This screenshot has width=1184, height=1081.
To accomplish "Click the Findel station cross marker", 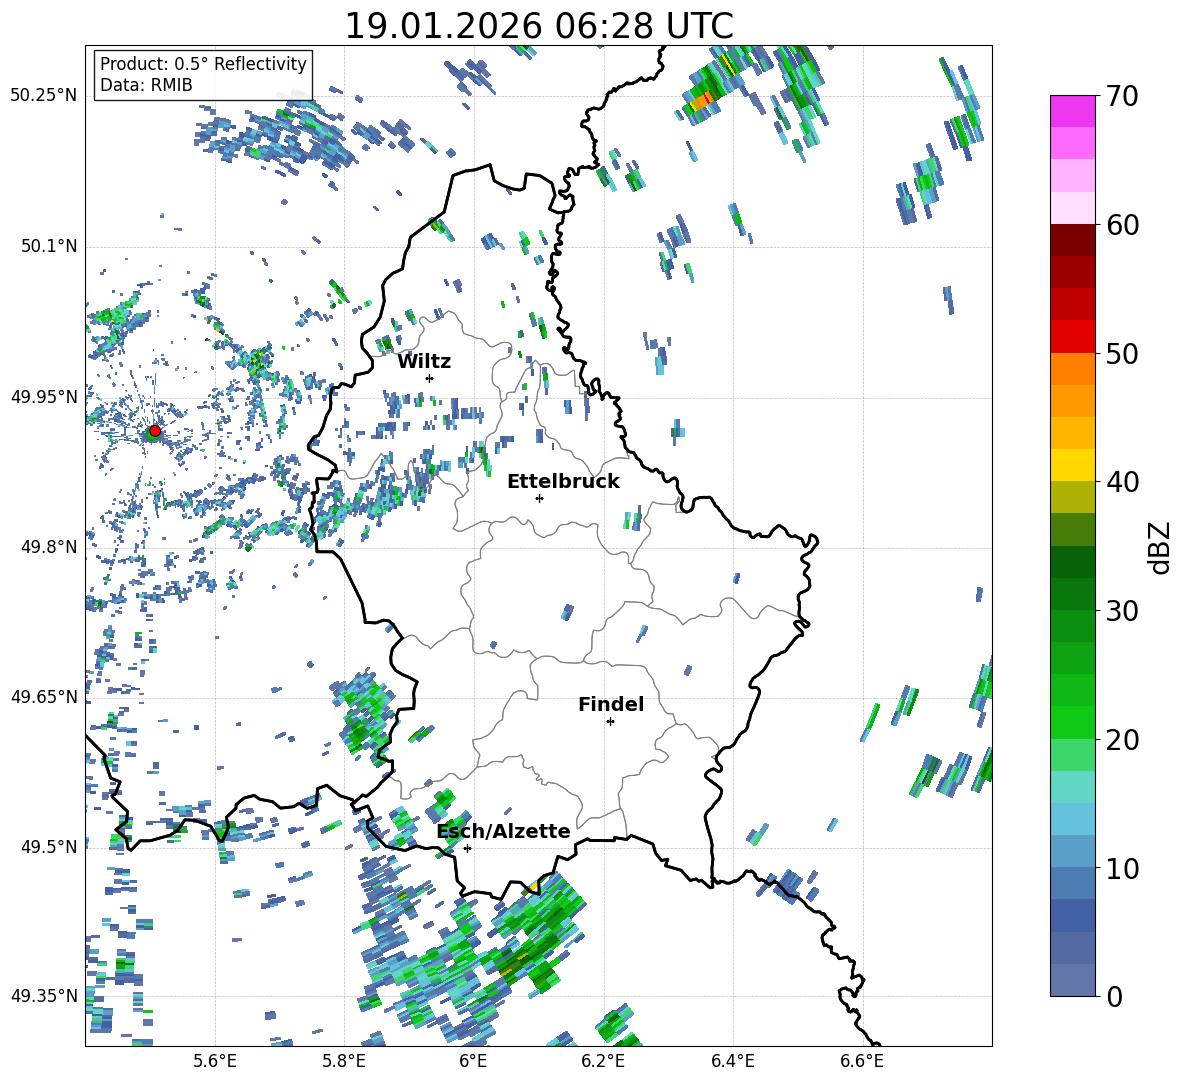I will (610, 722).
